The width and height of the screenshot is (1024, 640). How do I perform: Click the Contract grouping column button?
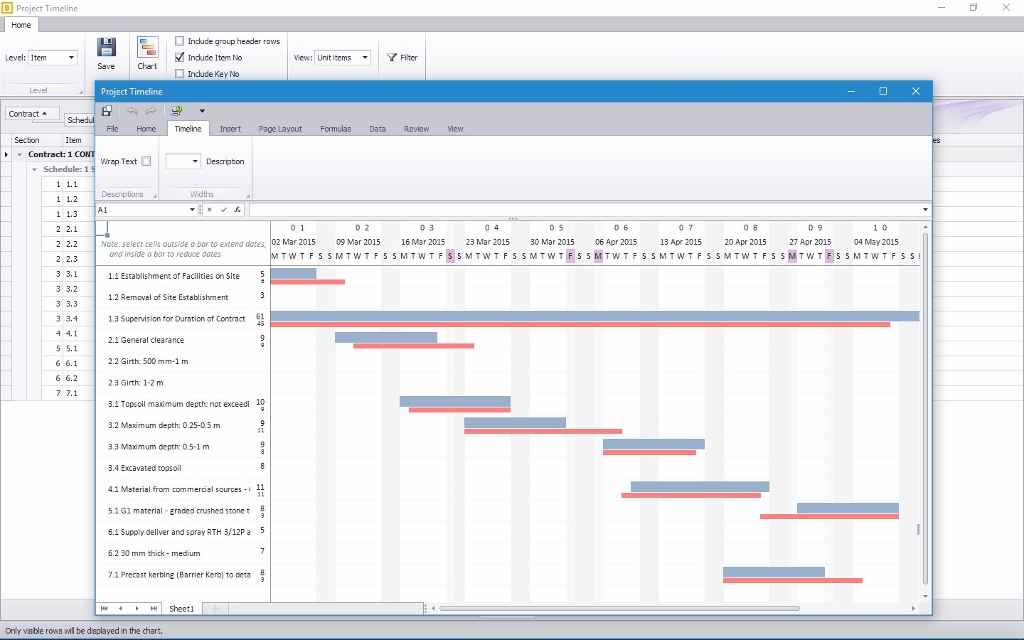(x=33, y=114)
